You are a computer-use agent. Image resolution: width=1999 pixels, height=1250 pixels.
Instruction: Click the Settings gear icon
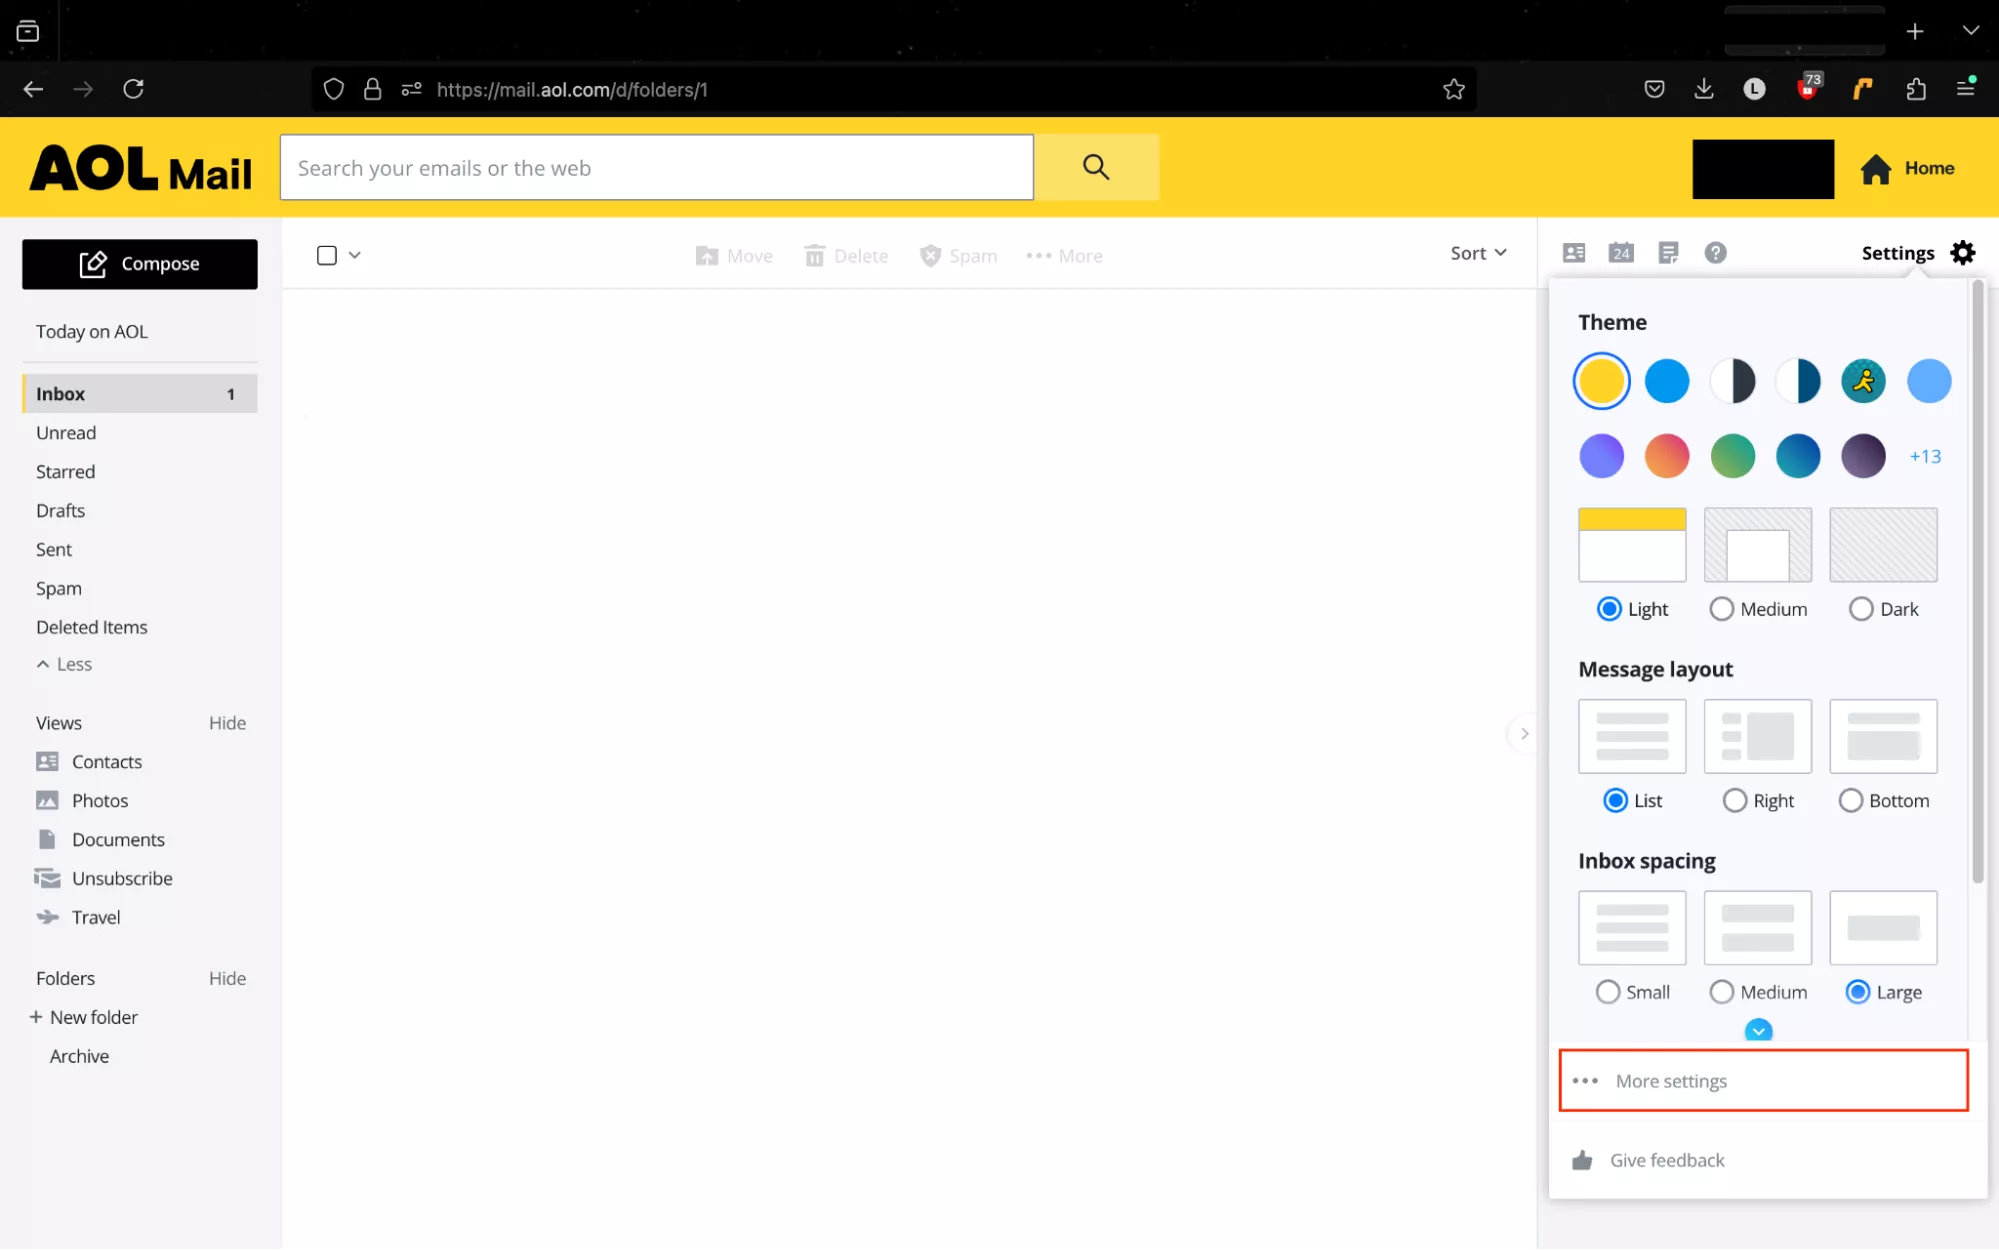click(x=1963, y=253)
